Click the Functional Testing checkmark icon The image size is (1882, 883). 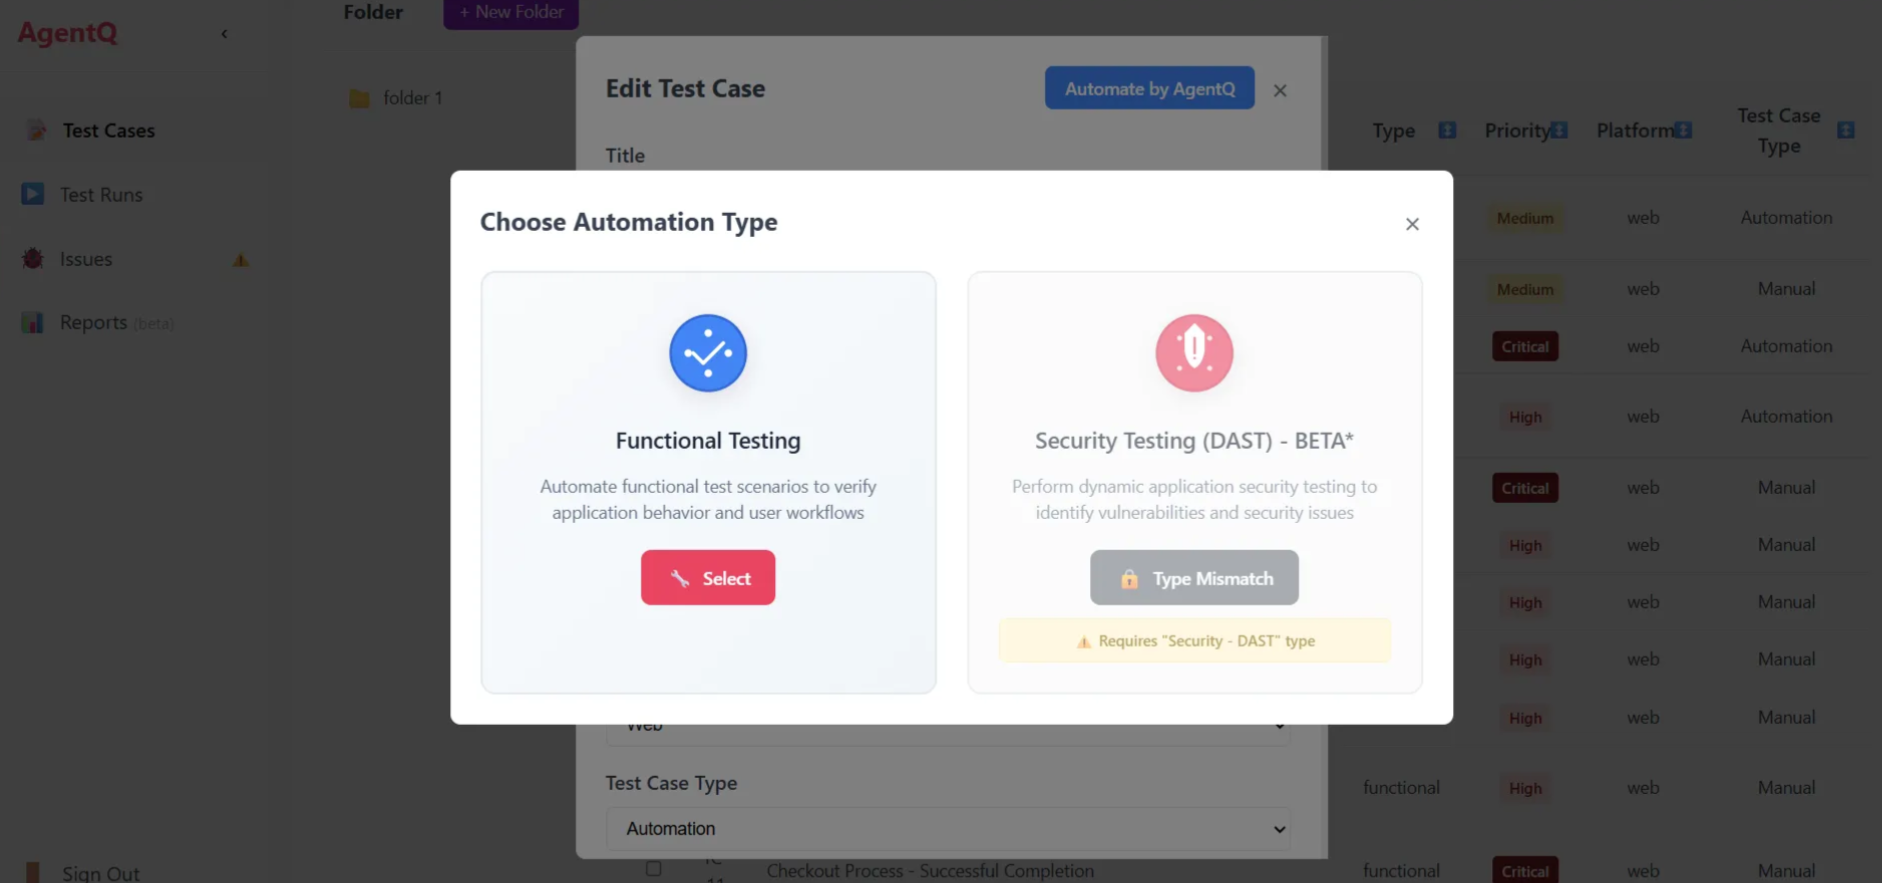(x=708, y=353)
